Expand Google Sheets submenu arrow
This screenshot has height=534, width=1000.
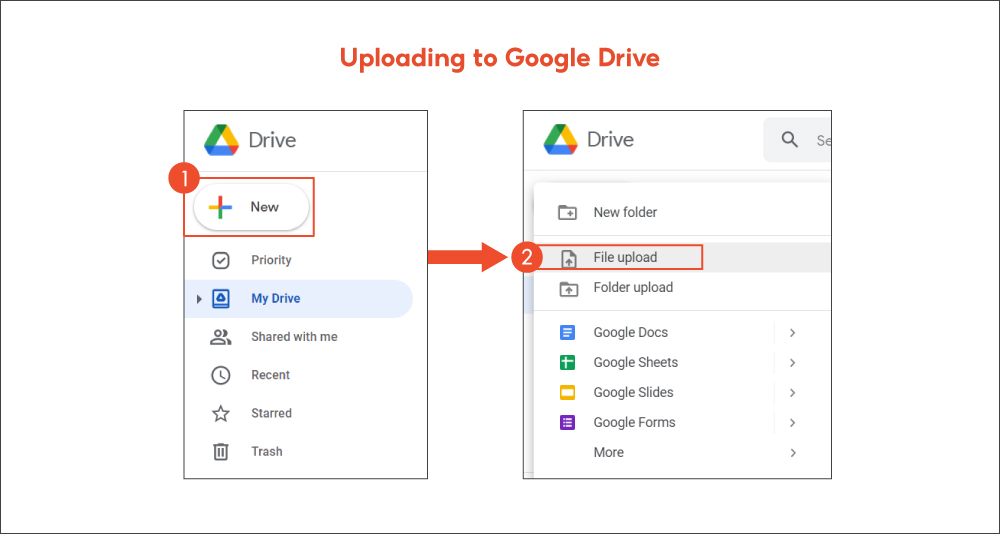(792, 363)
